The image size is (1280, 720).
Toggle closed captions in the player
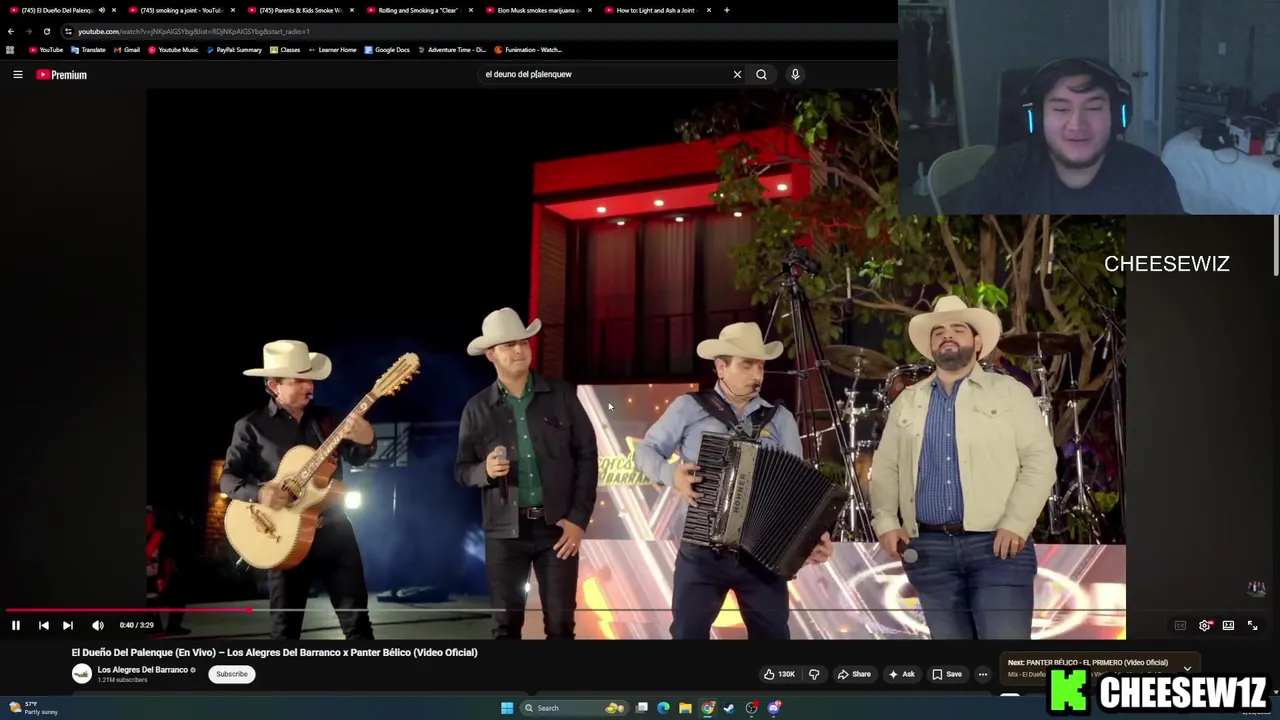(1180, 625)
